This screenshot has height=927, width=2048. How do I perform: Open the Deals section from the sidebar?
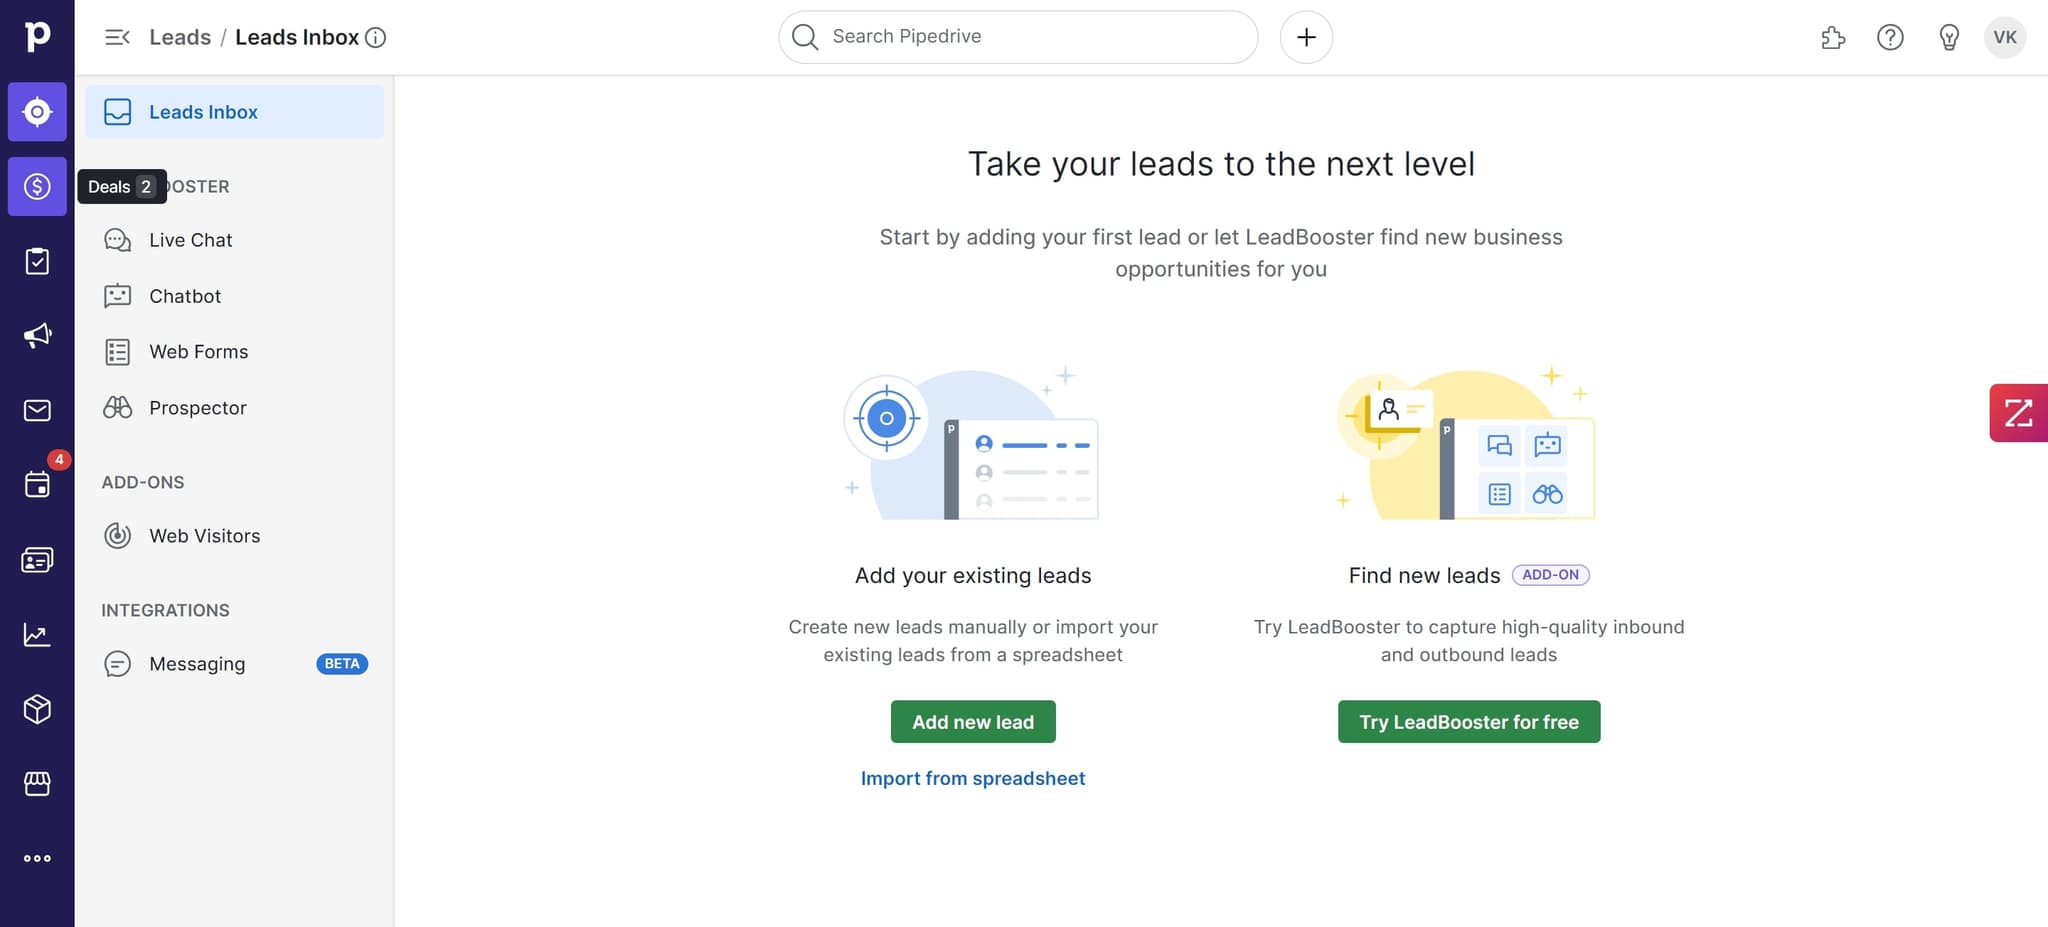pyautogui.click(x=37, y=186)
